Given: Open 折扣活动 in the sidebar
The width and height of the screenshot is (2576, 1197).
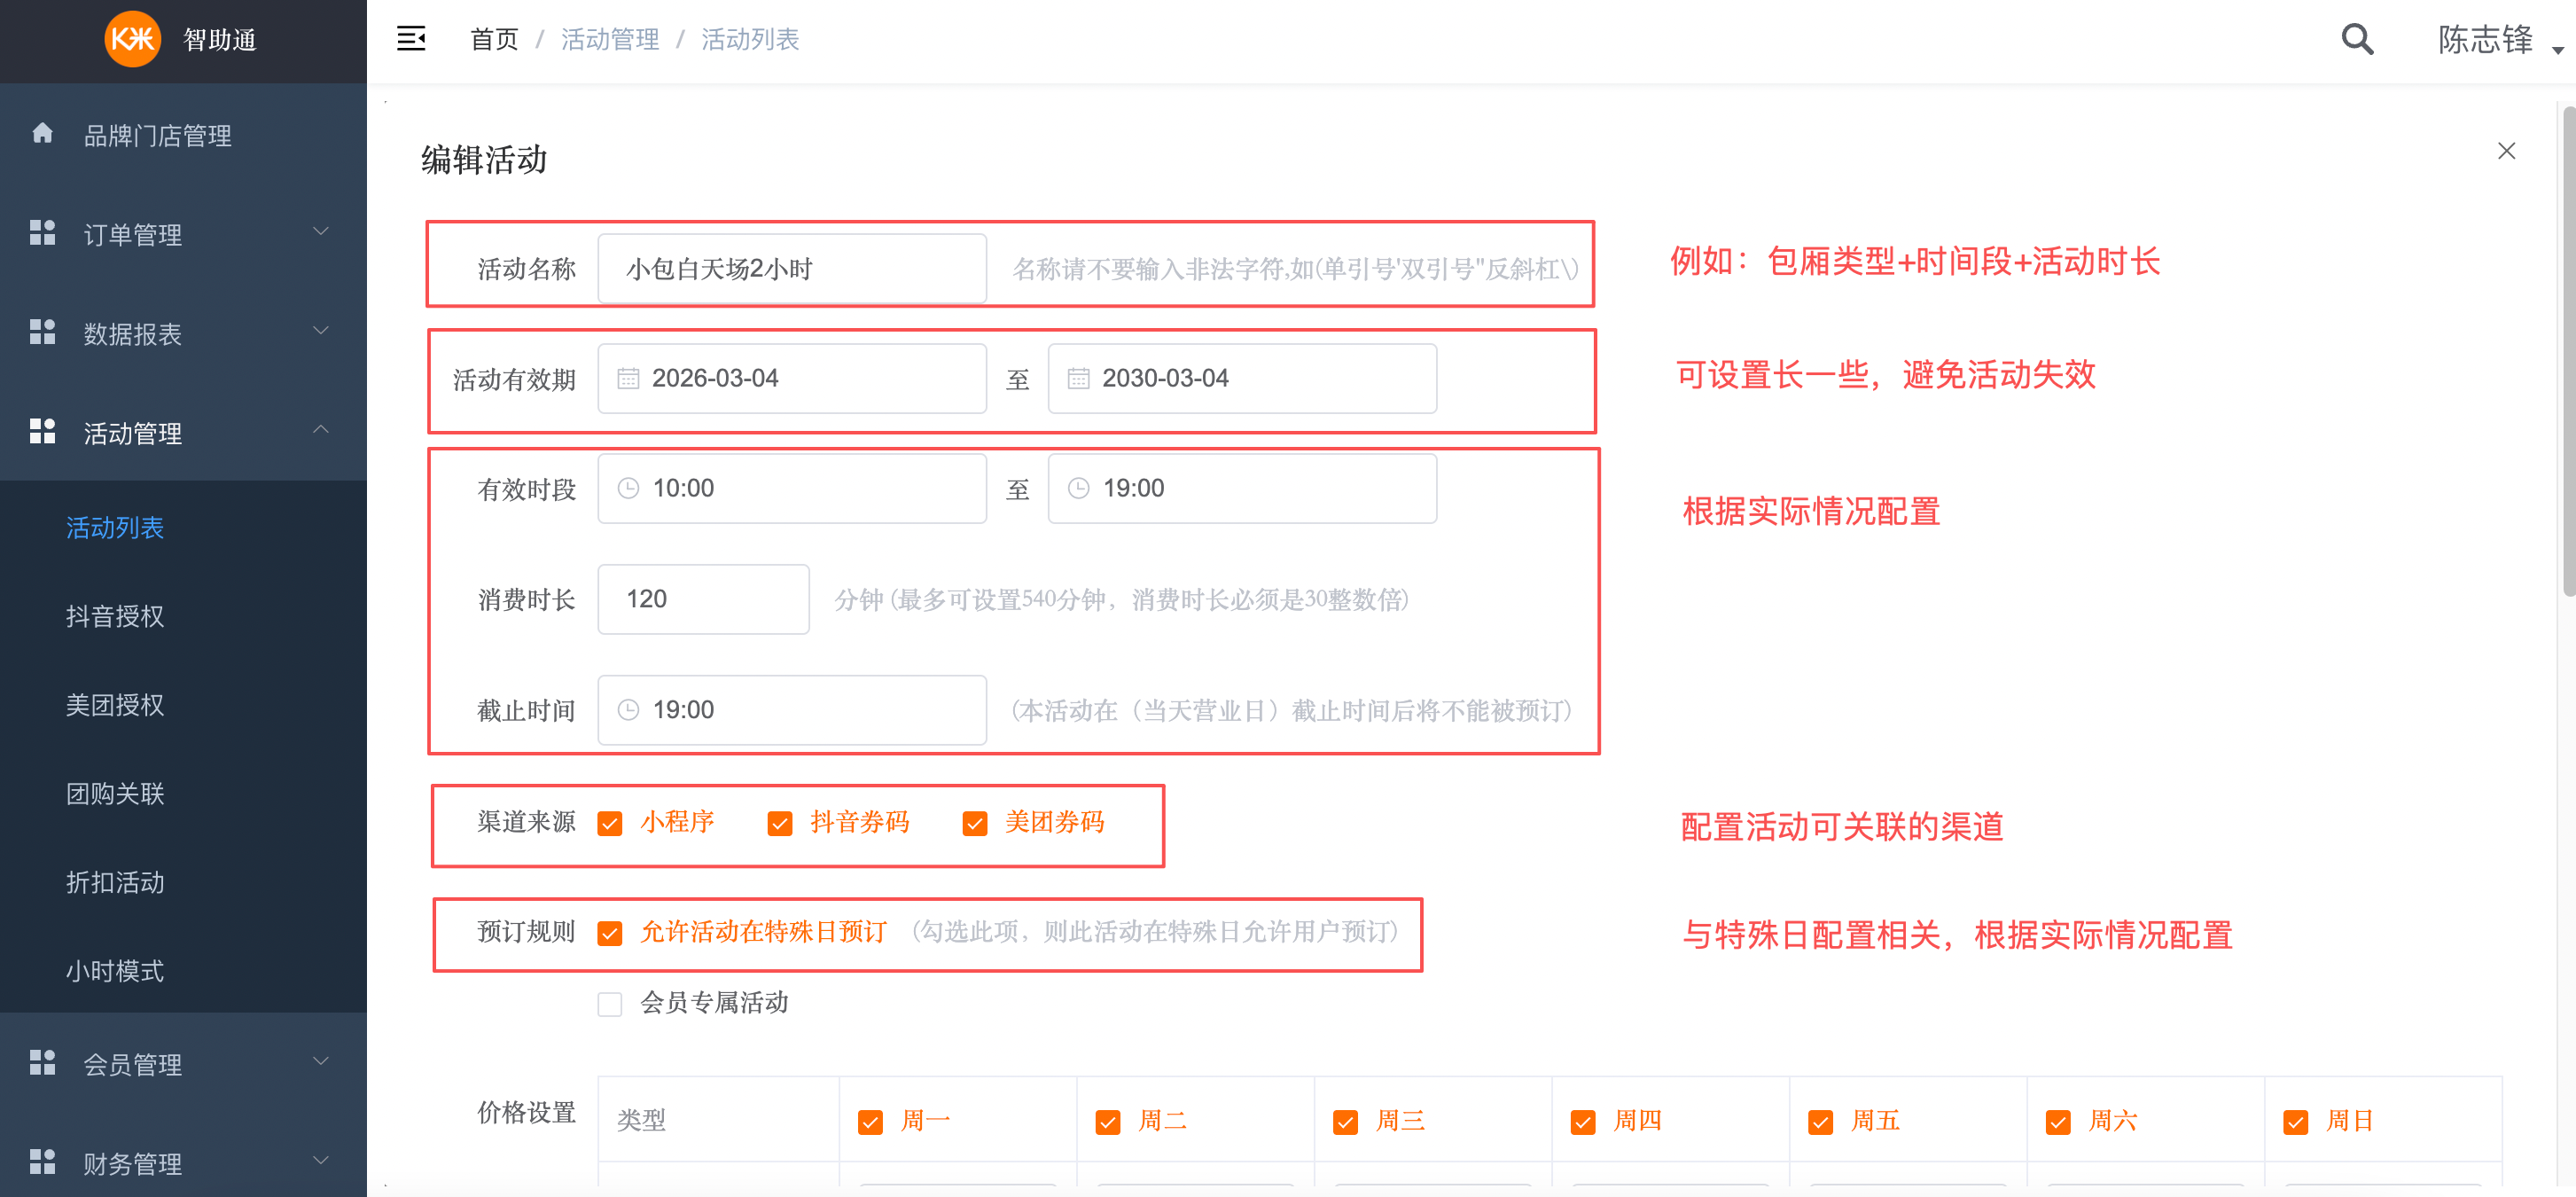Looking at the screenshot, I should click(x=114, y=882).
